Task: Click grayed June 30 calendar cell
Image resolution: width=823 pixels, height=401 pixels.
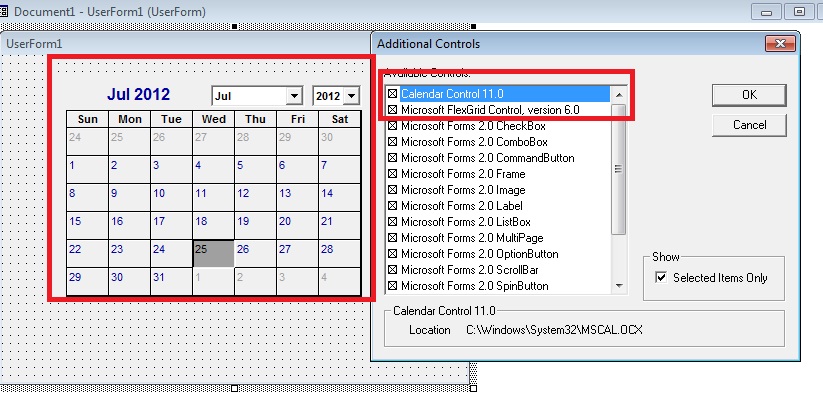Action: [339, 142]
